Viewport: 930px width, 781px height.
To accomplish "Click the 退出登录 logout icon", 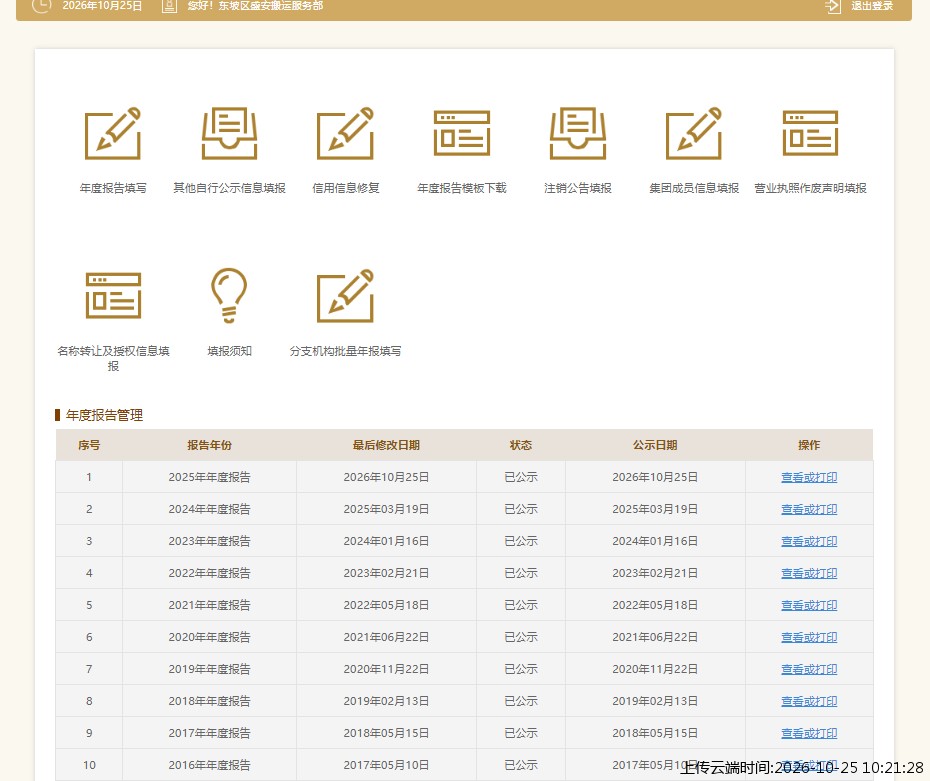I will point(833,6).
